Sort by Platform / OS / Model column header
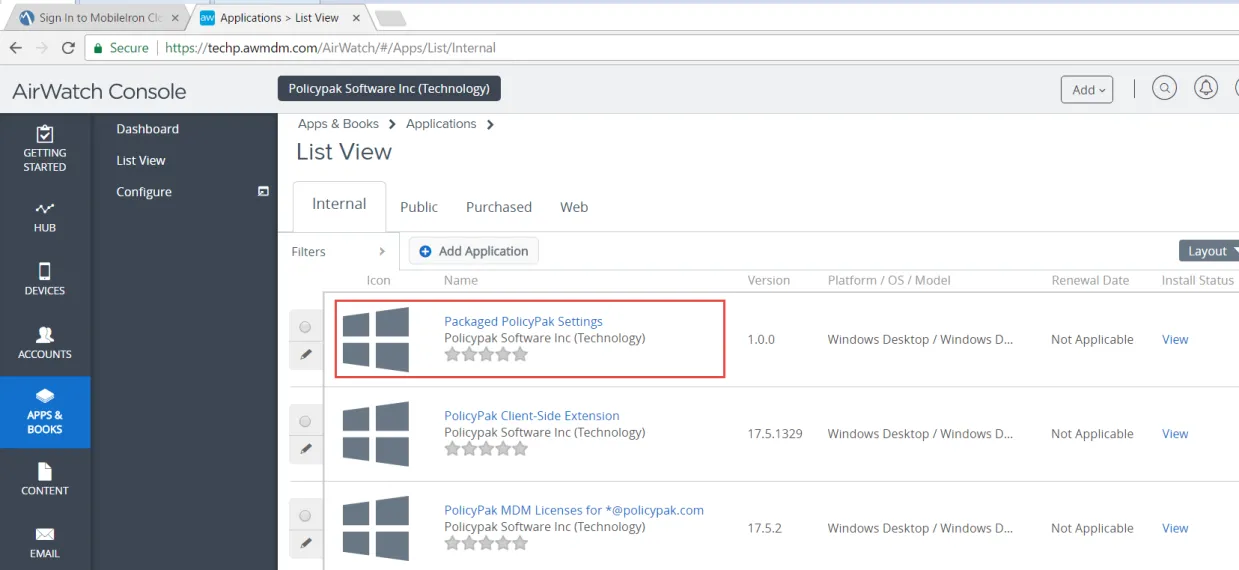This screenshot has height=570, width=1239. 889,280
